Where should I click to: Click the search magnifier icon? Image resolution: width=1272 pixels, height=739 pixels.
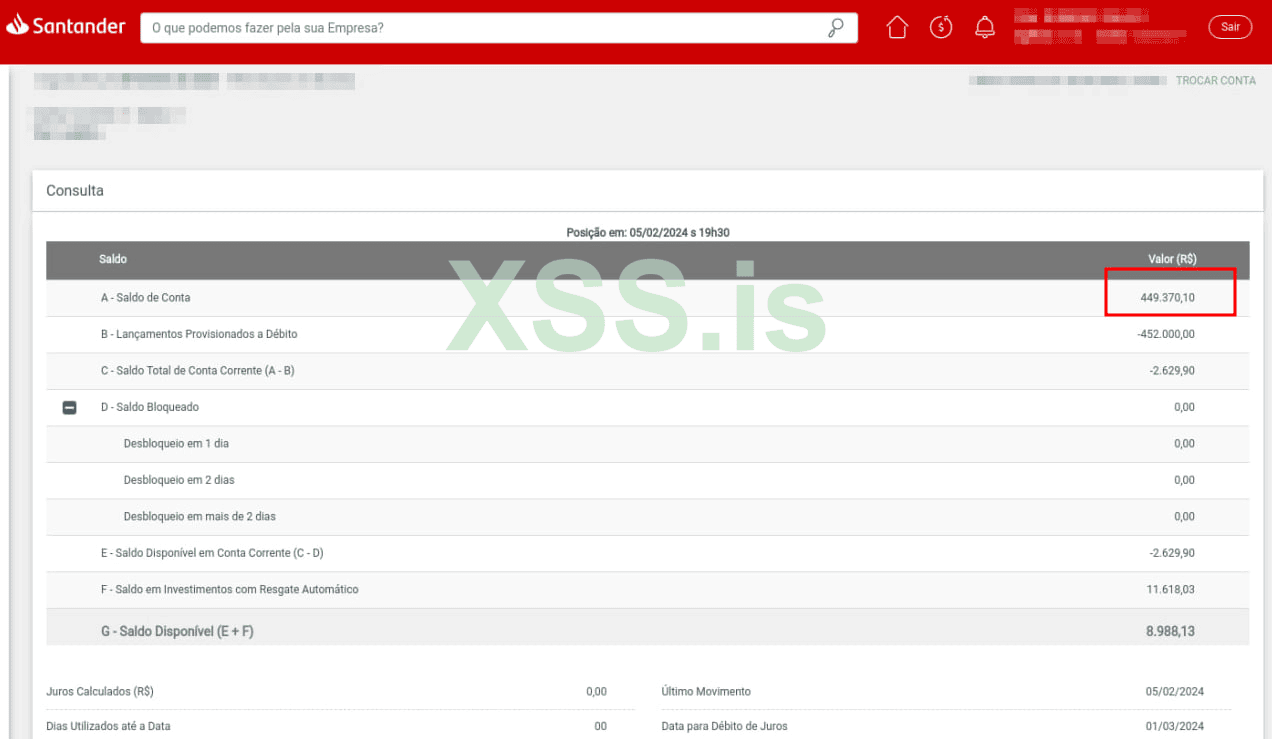click(x=836, y=28)
